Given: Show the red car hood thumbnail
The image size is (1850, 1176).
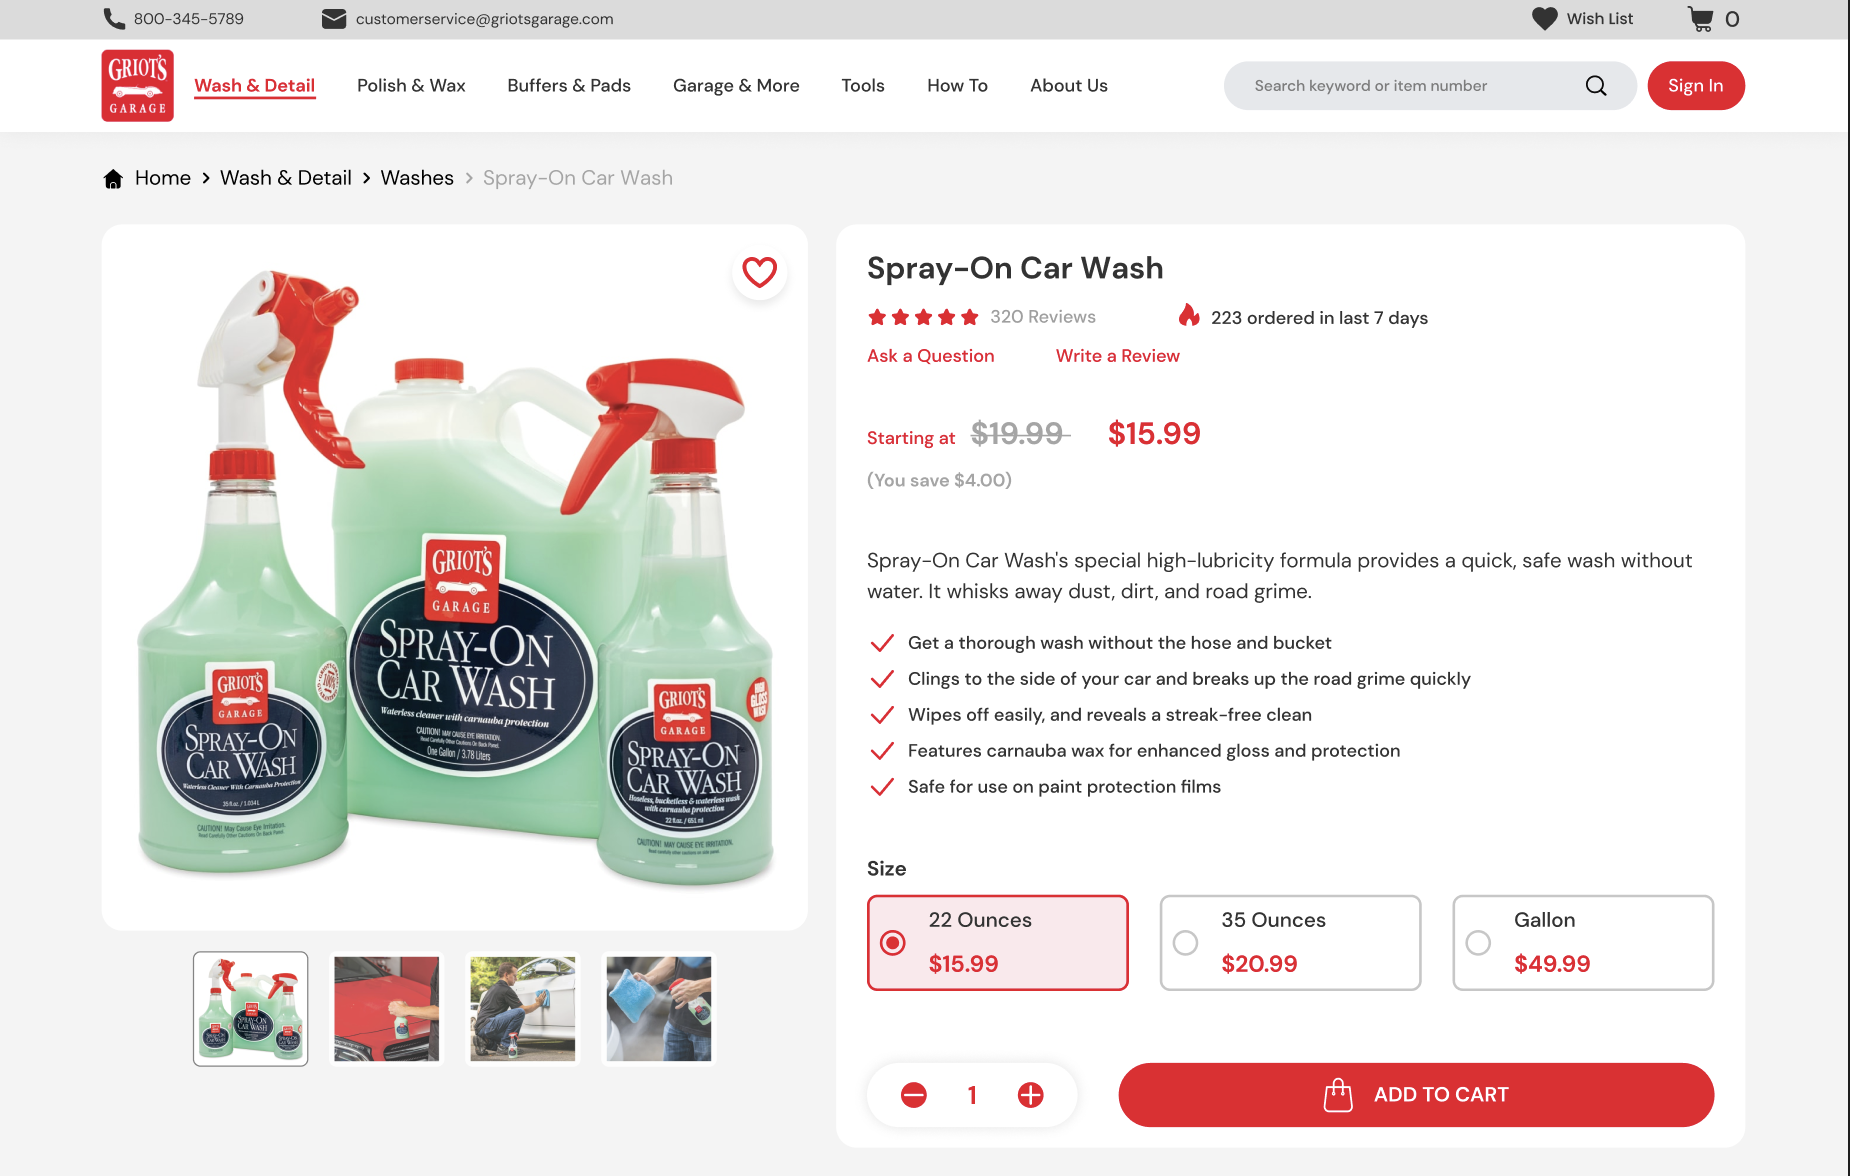Looking at the screenshot, I should pos(387,1009).
